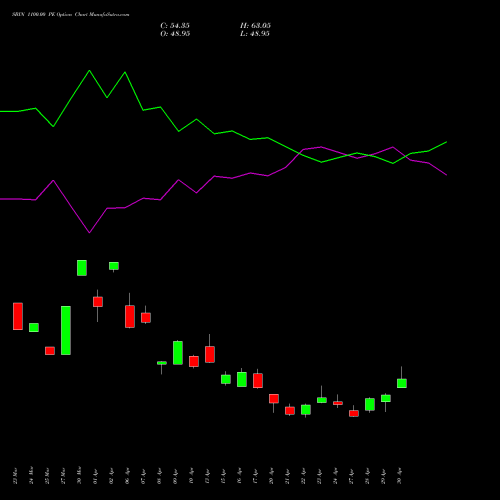500x500 pixels.
Task: Select the 21 Apr date label
Action: click(x=287, y=476)
